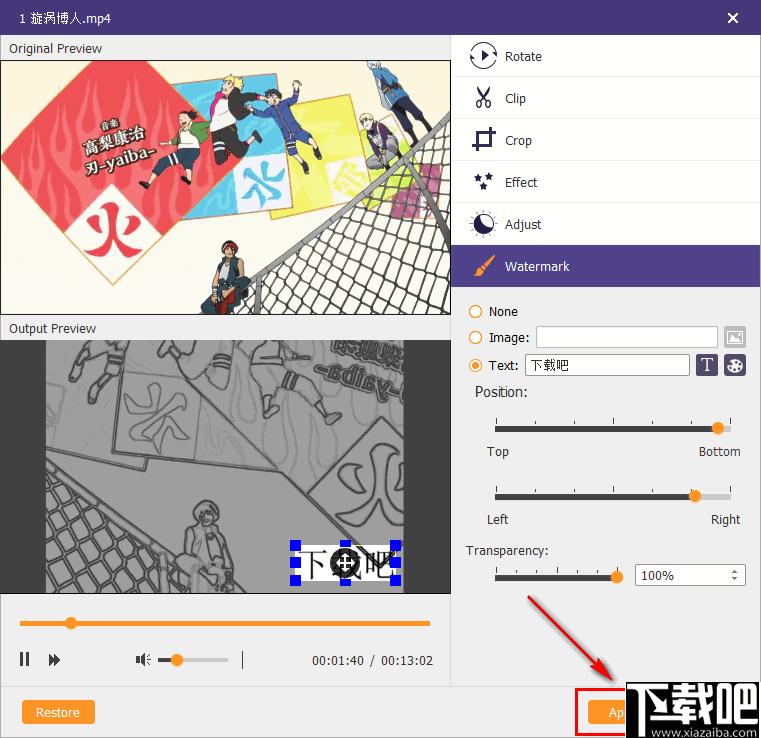Viewport: 761px width, 738px height.
Task: Click the Original Preview video frame
Action: coord(226,187)
